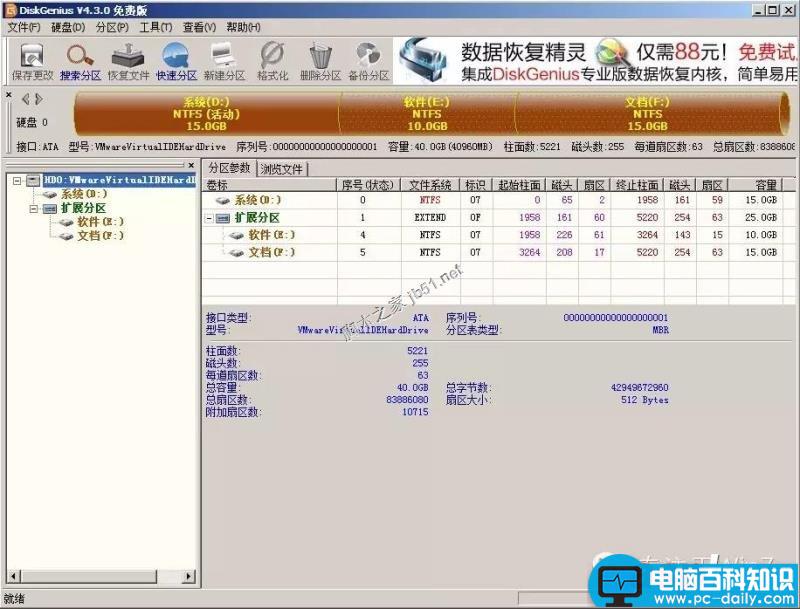Click the 10.0GB capacity cell in the table
800x609 pixels.
(761, 235)
